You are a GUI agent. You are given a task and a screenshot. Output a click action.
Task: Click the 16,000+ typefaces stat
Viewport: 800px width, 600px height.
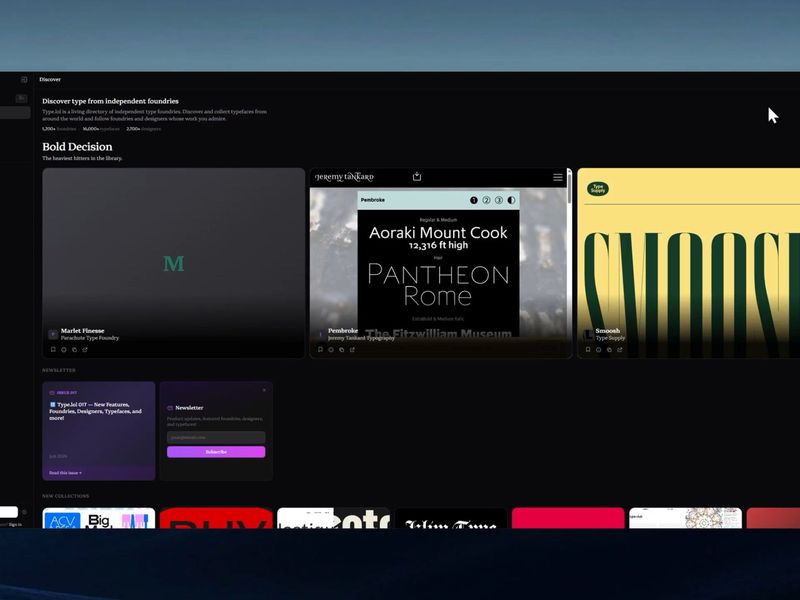pos(101,129)
